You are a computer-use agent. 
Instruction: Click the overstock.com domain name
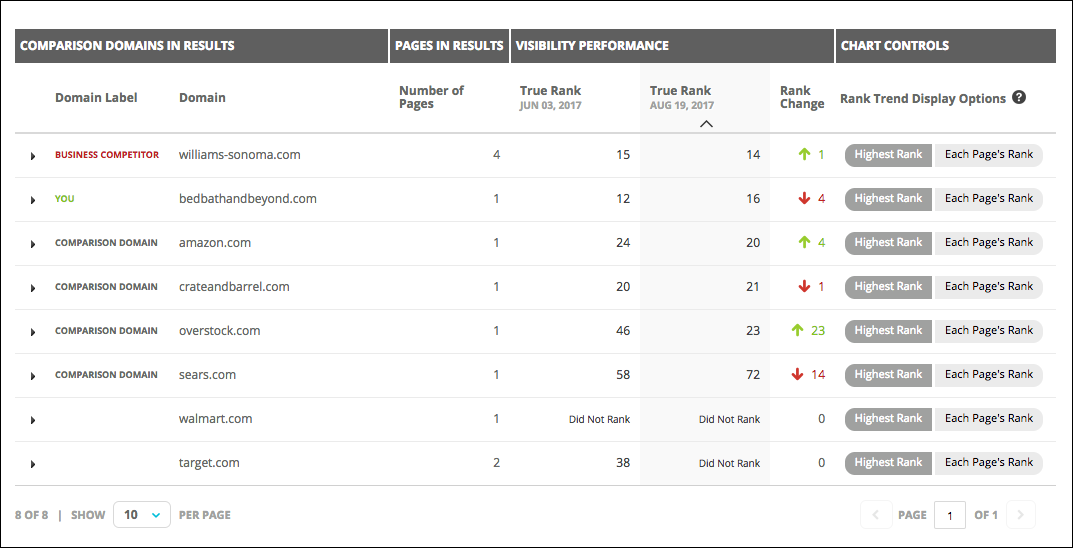point(220,330)
